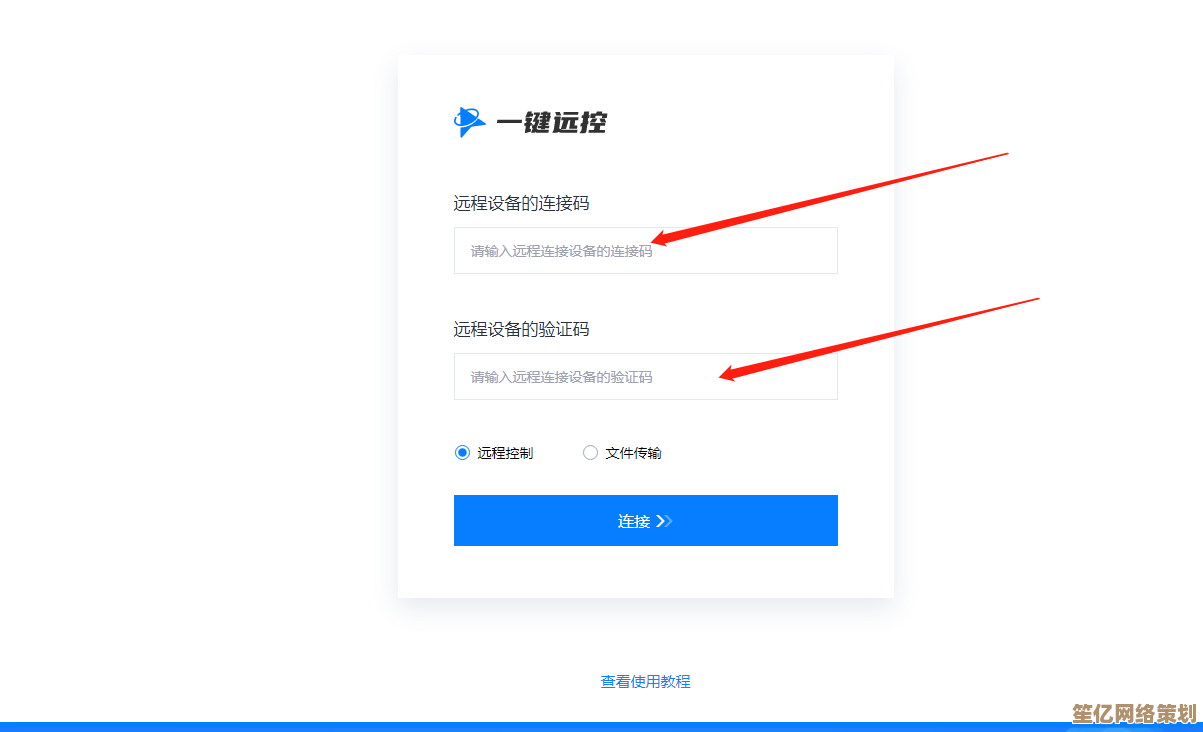Click the blue bar along the page bottom
This screenshot has height=732, width=1203.
click(x=601, y=727)
